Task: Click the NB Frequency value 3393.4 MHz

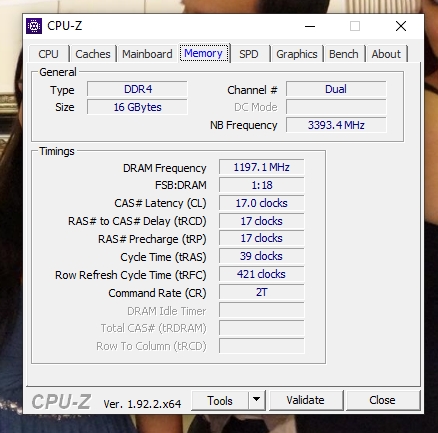Action: (x=336, y=125)
